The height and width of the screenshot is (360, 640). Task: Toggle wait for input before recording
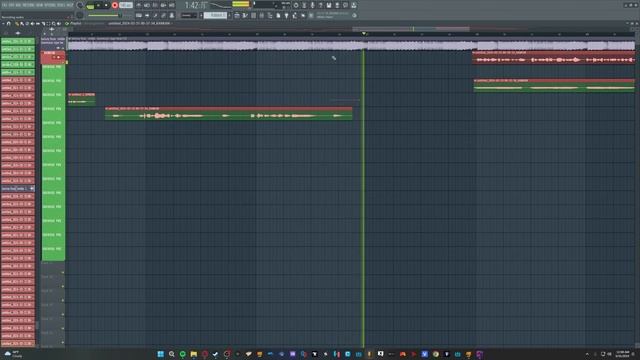click(x=147, y=5)
